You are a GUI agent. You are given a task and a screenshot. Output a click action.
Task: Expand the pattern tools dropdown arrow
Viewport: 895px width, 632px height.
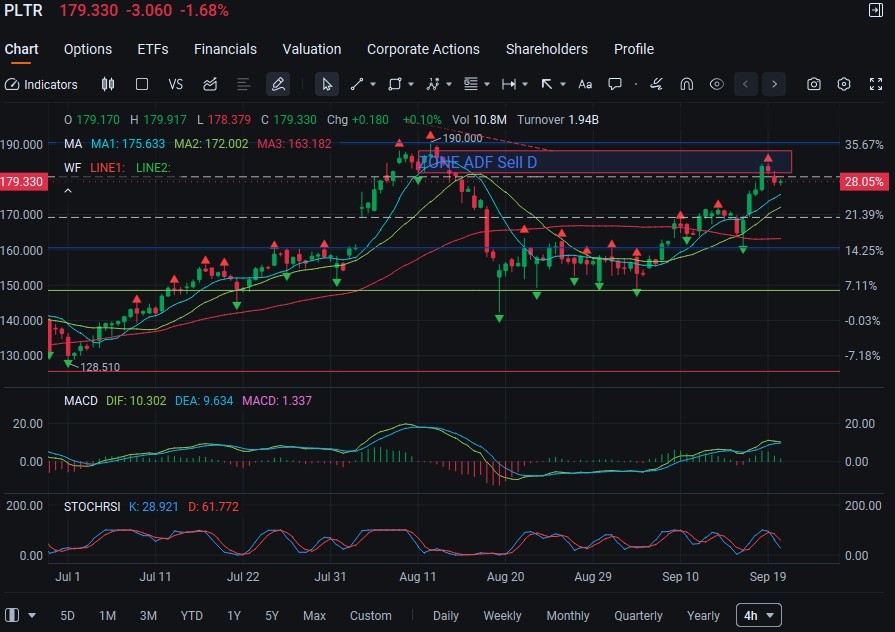[x=449, y=84]
